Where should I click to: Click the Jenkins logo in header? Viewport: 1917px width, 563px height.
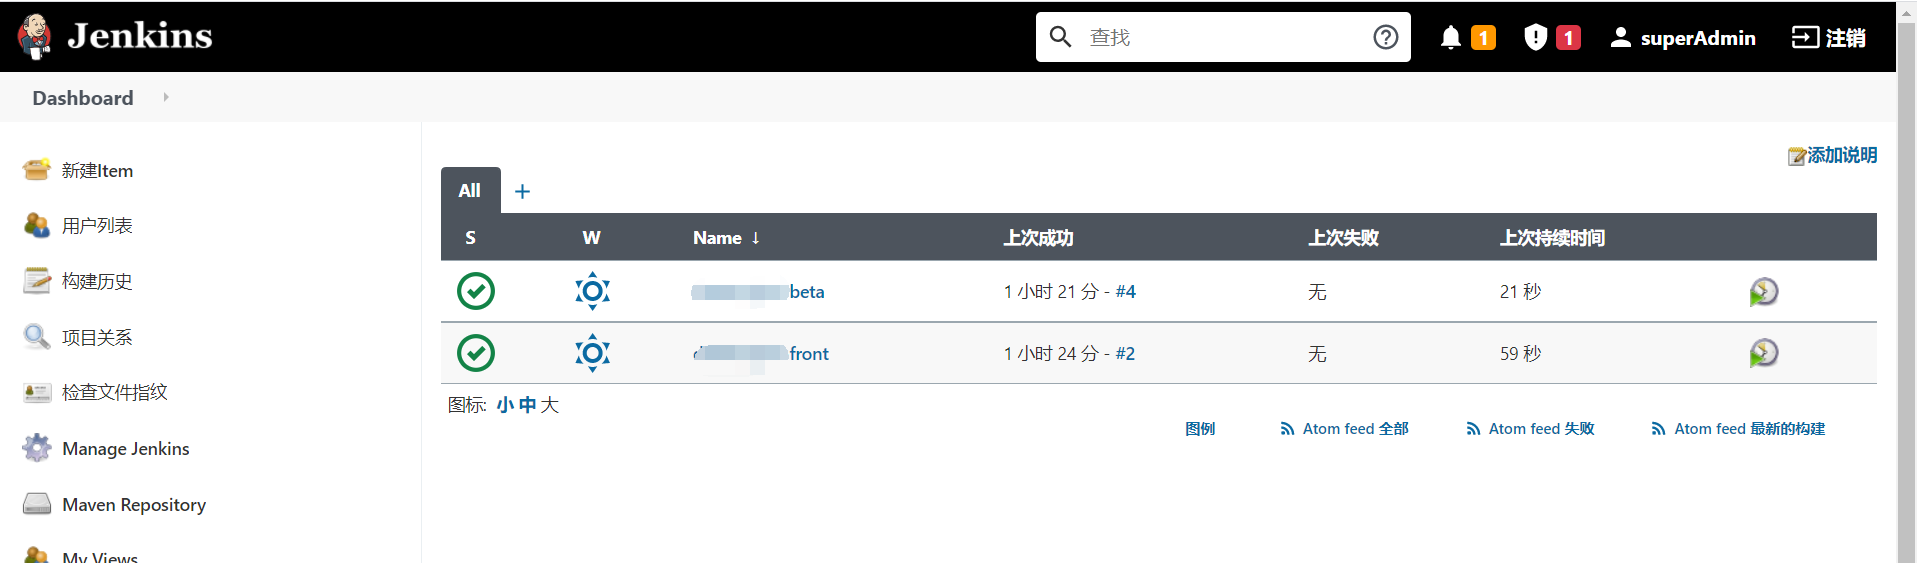(x=35, y=36)
